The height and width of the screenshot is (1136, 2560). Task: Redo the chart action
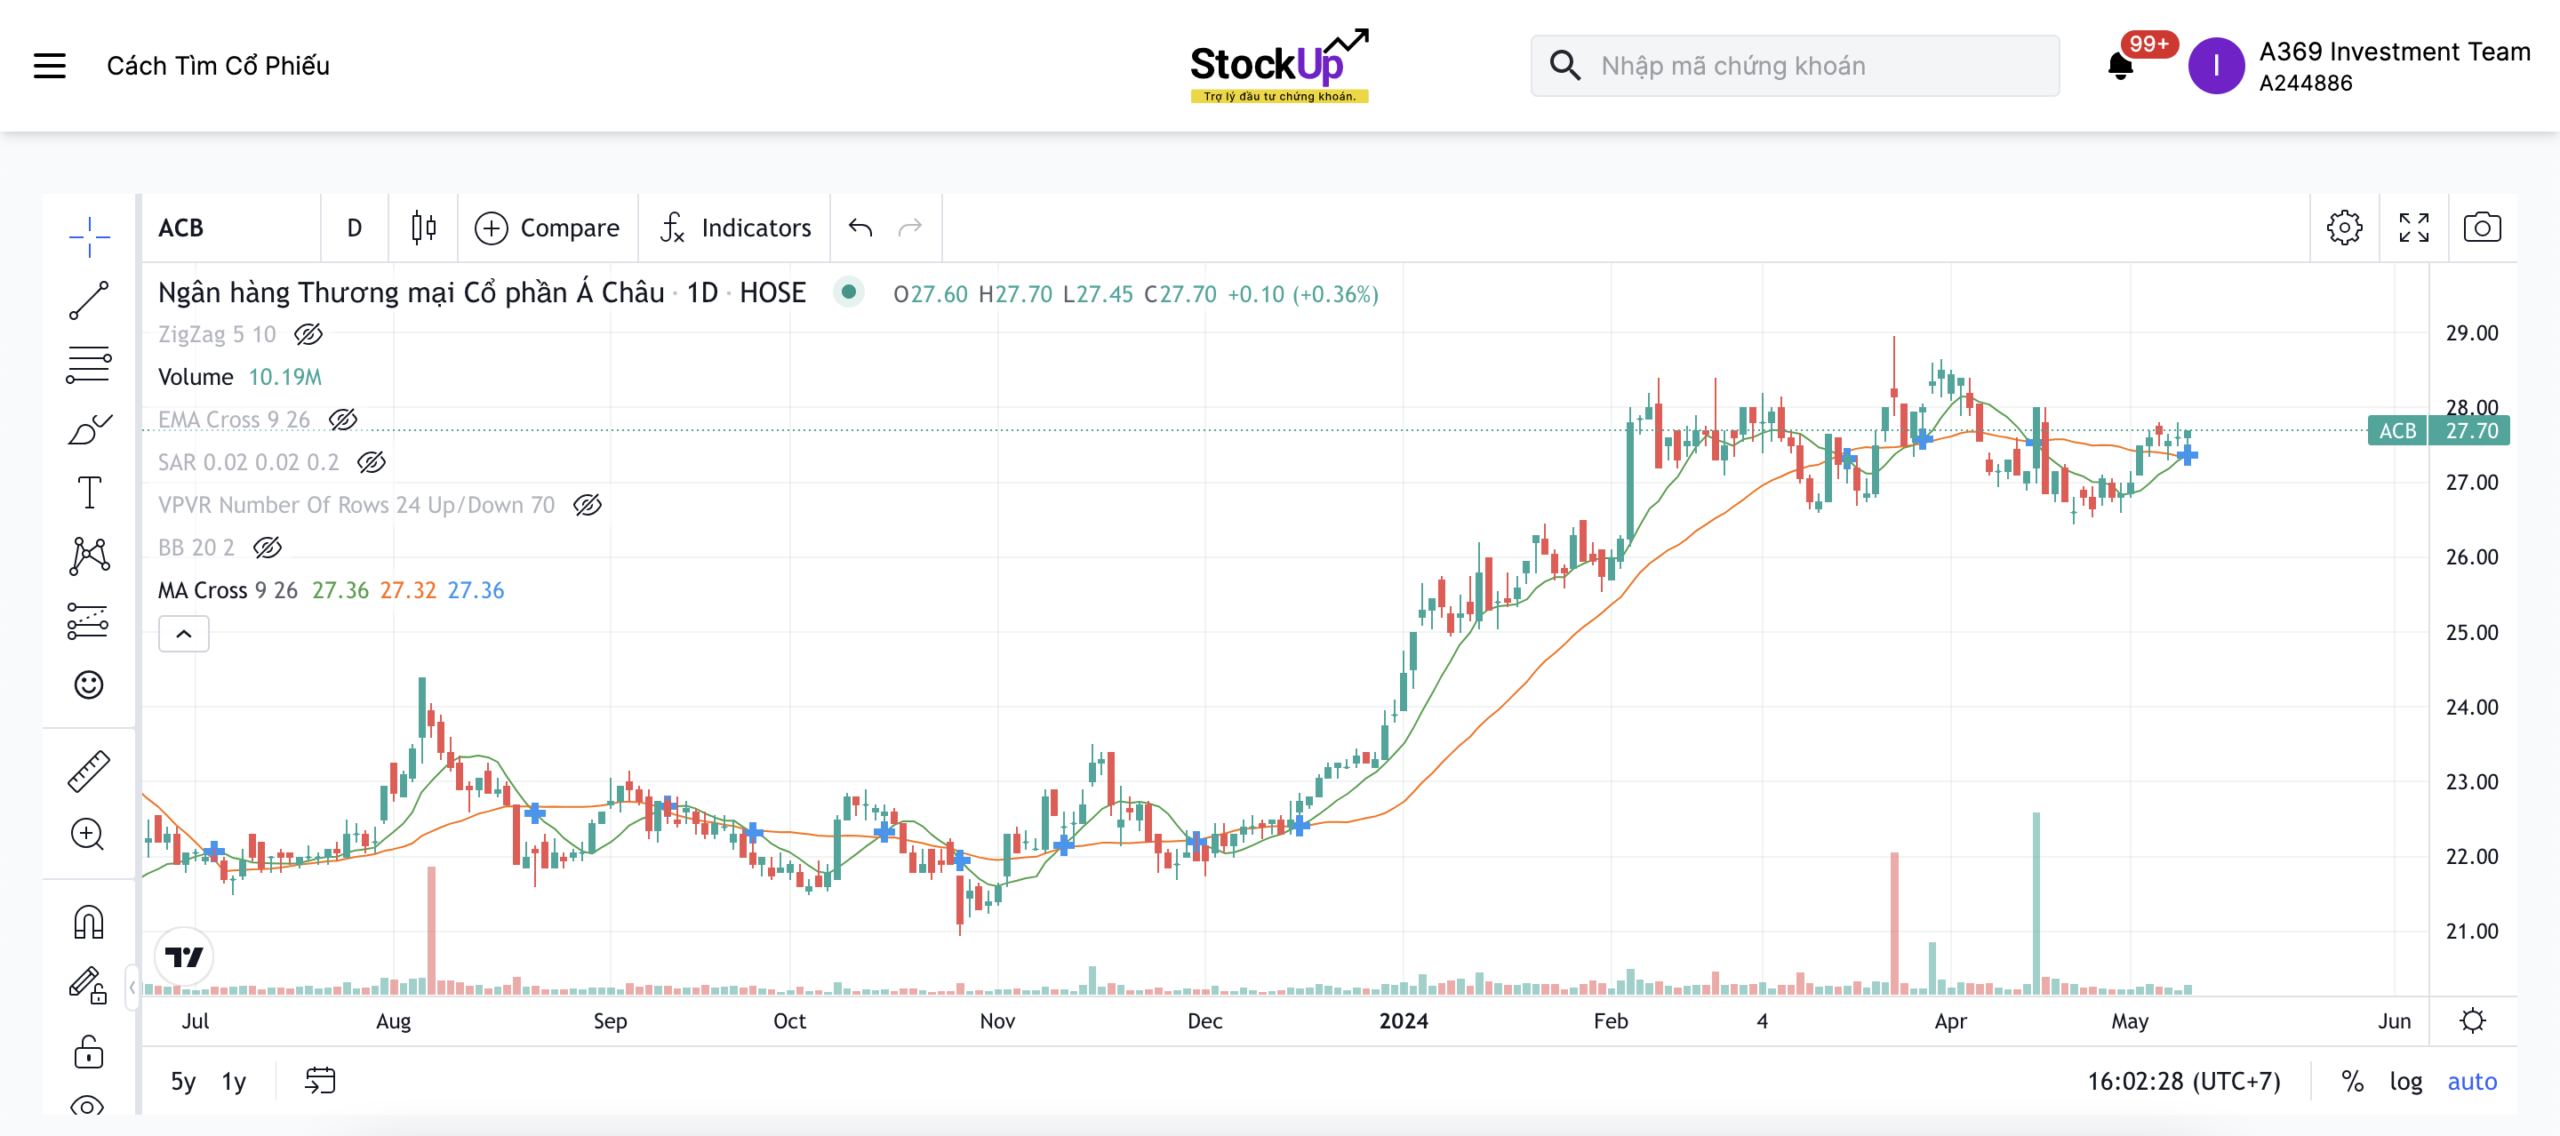point(910,228)
